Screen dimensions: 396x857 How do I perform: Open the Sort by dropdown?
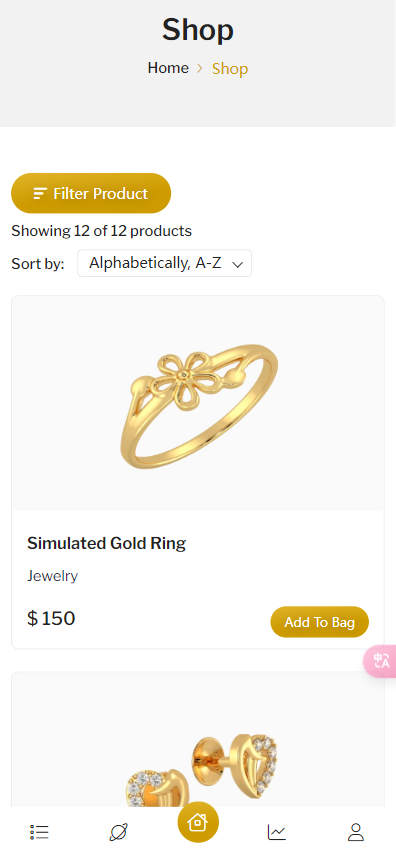164,263
